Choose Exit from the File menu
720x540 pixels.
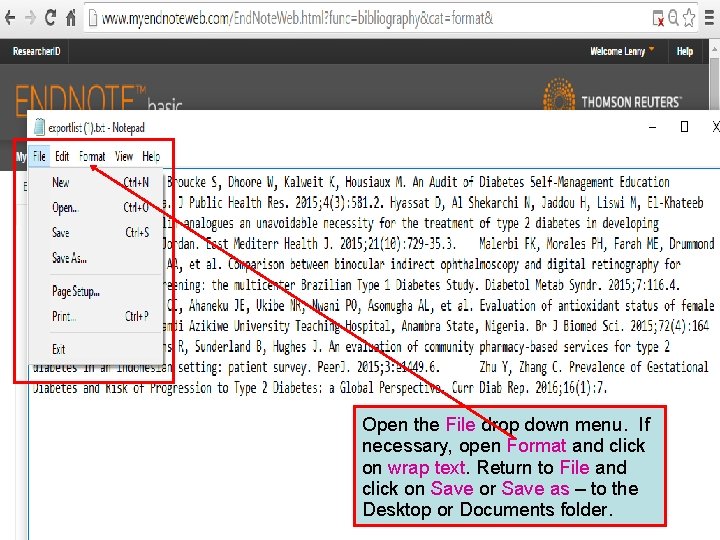[96, 349]
